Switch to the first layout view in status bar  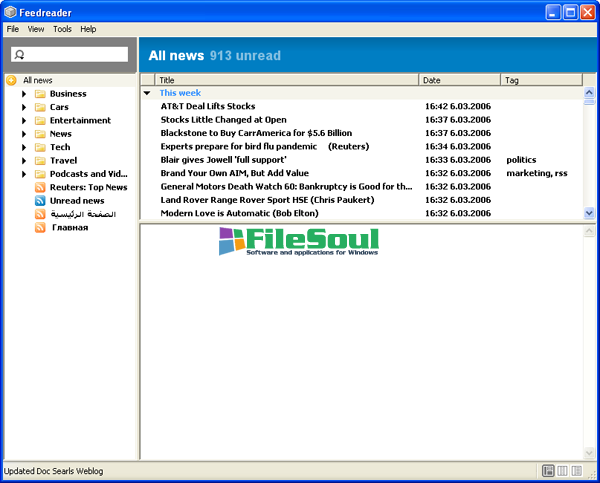pos(548,471)
